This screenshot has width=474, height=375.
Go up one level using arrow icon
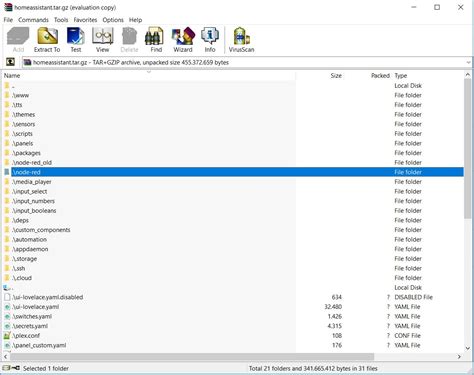click(10, 62)
